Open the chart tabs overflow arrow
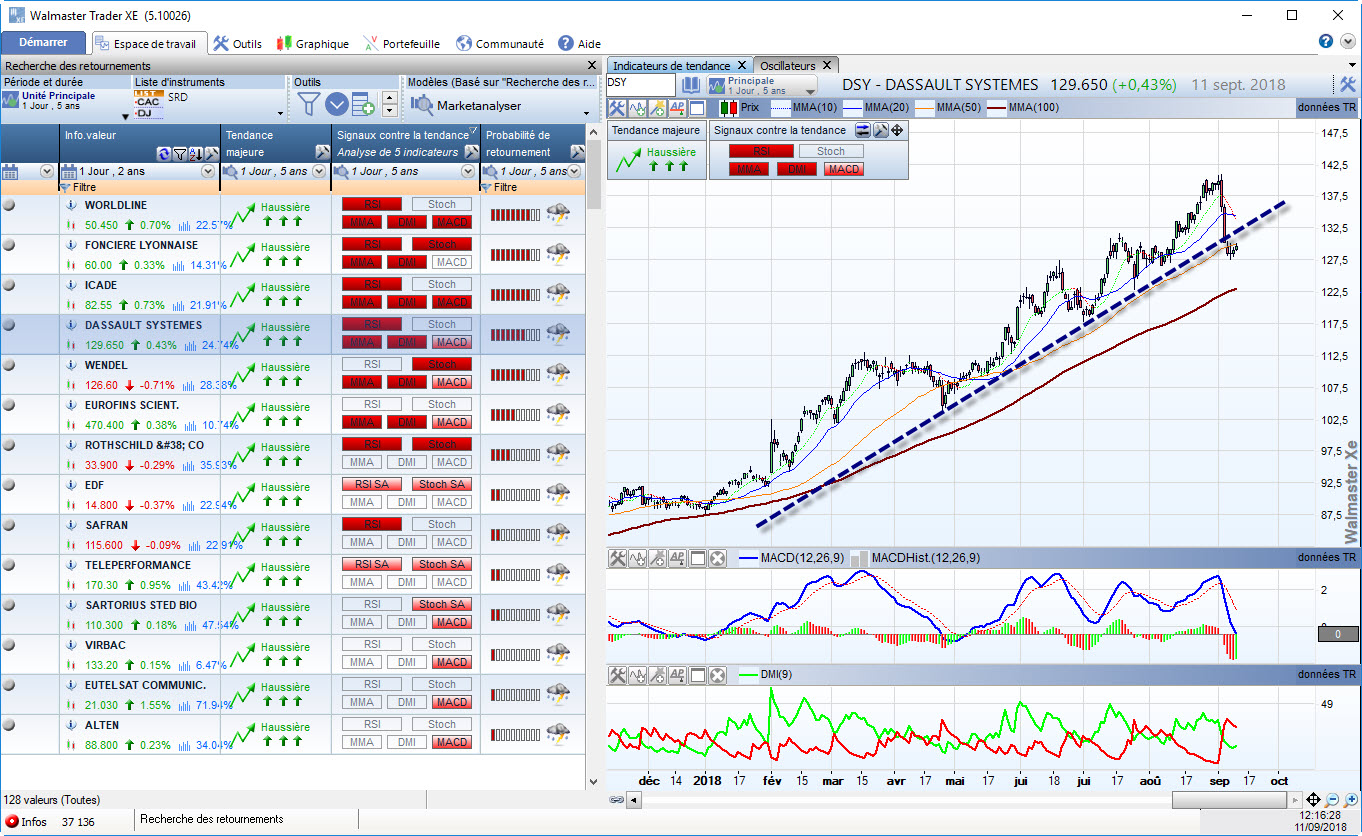The height and width of the screenshot is (836, 1362). [x=1350, y=65]
